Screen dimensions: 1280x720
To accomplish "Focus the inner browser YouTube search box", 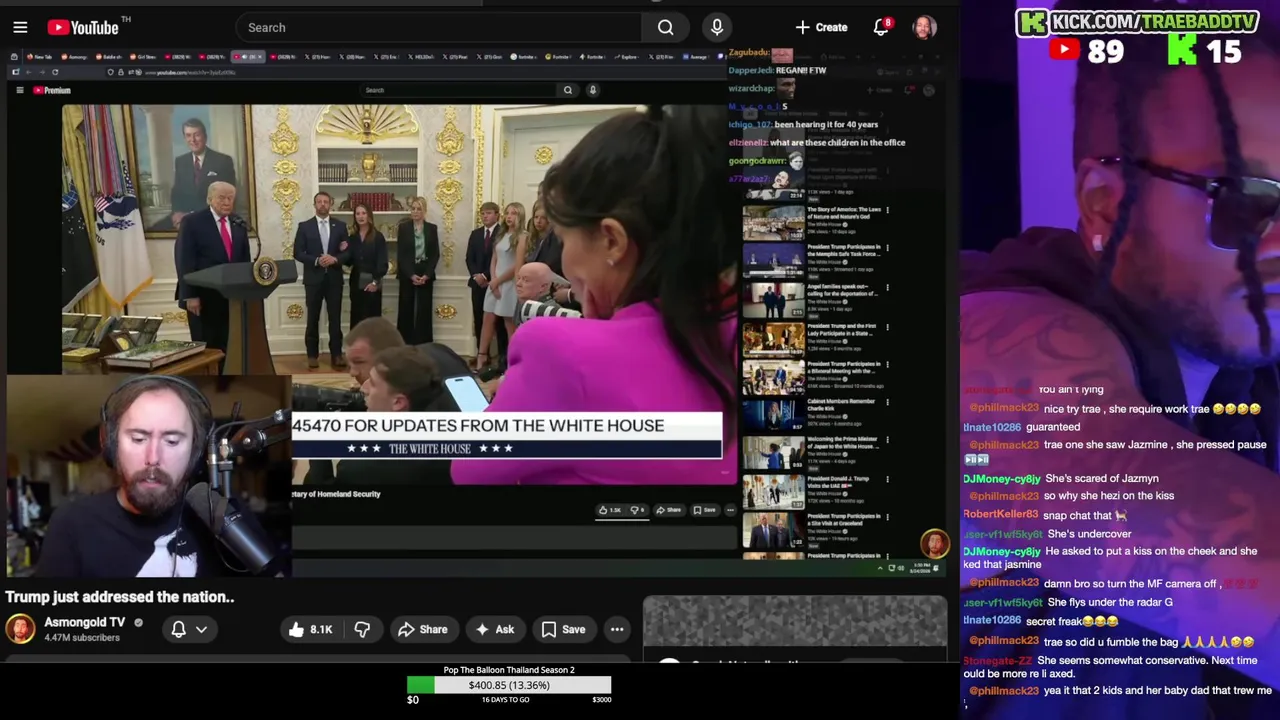I will click(x=458, y=90).
